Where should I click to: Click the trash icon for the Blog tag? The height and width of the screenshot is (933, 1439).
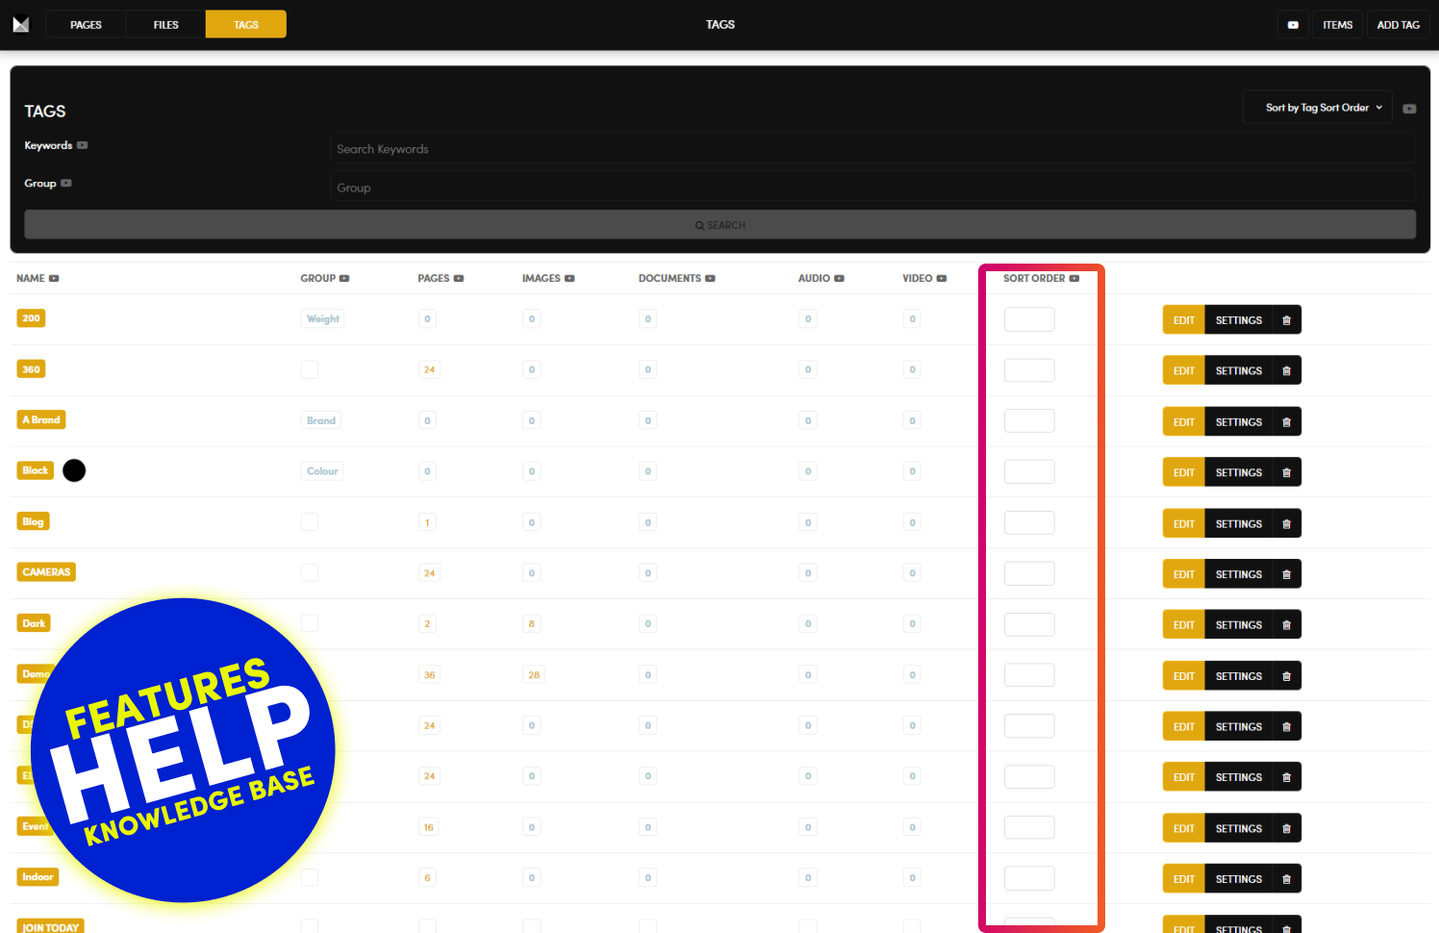click(1286, 524)
